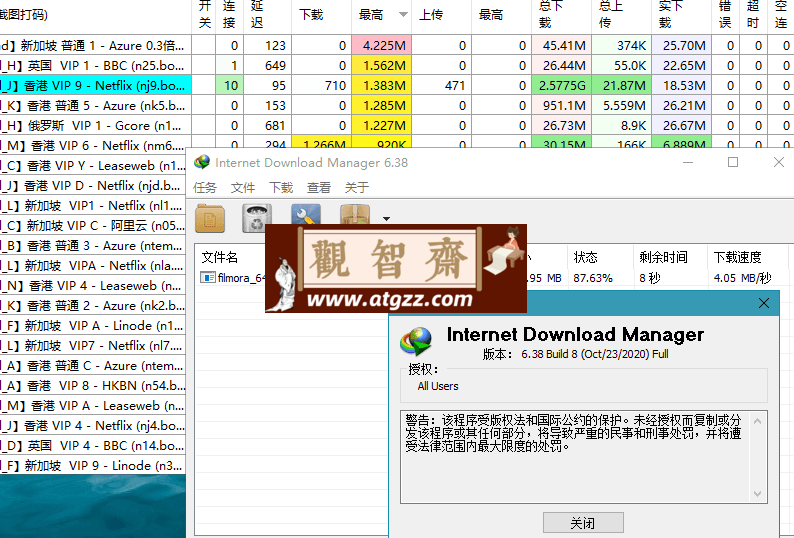Click the 21.87M total upload cell
Image resolution: width=794 pixels, height=538 pixels.
click(x=622, y=85)
